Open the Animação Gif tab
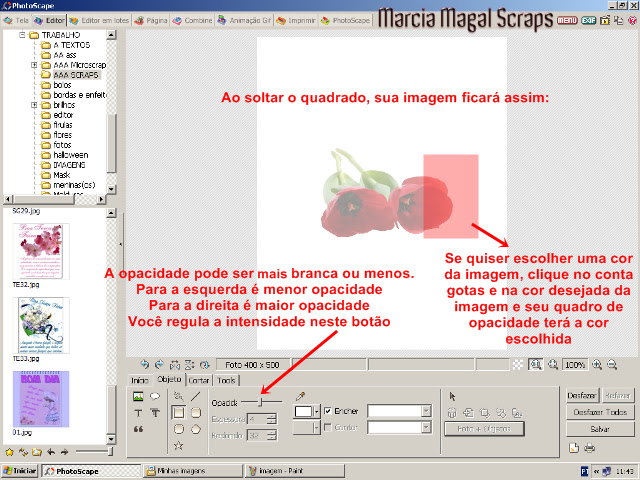 pyautogui.click(x=244, y=20)
